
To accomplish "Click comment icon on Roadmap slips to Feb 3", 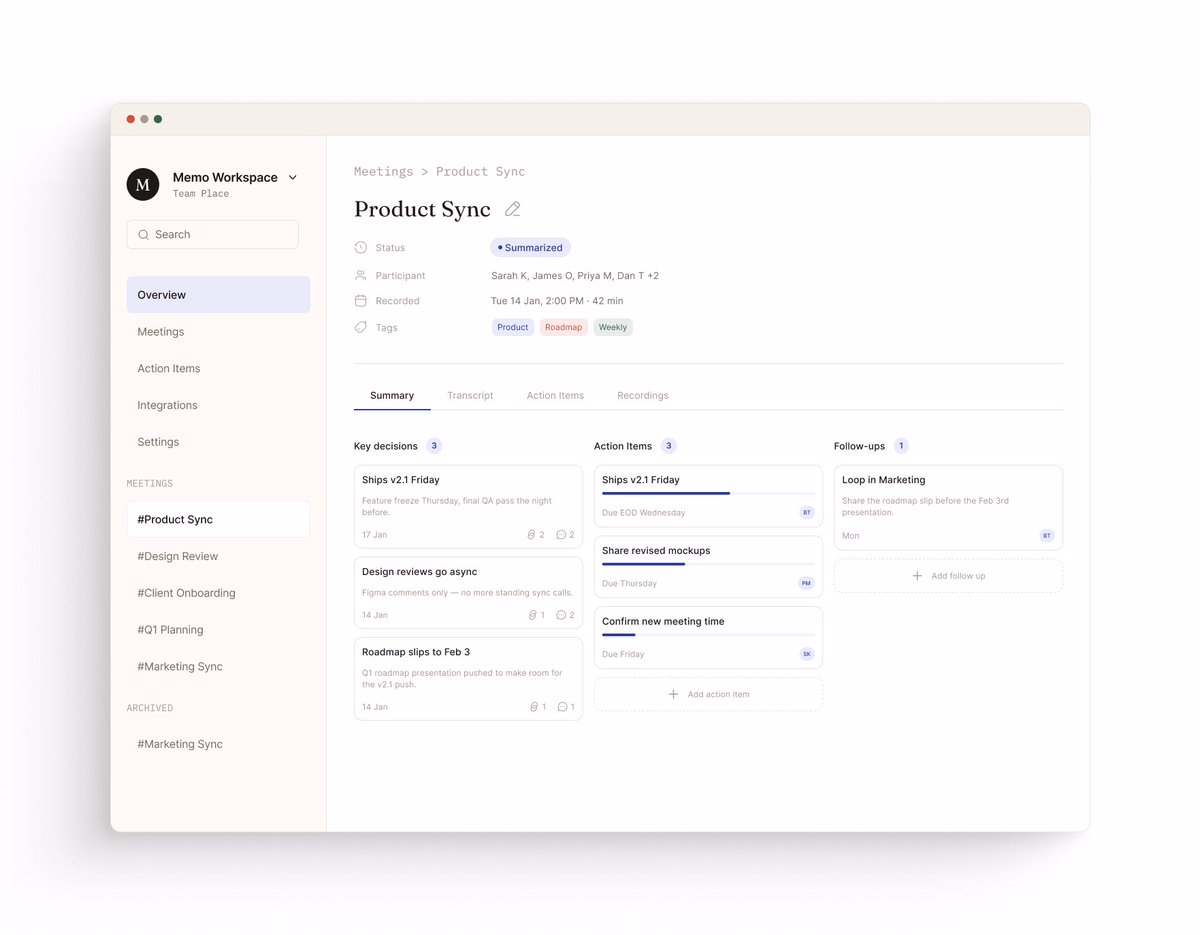I will 561,707.
